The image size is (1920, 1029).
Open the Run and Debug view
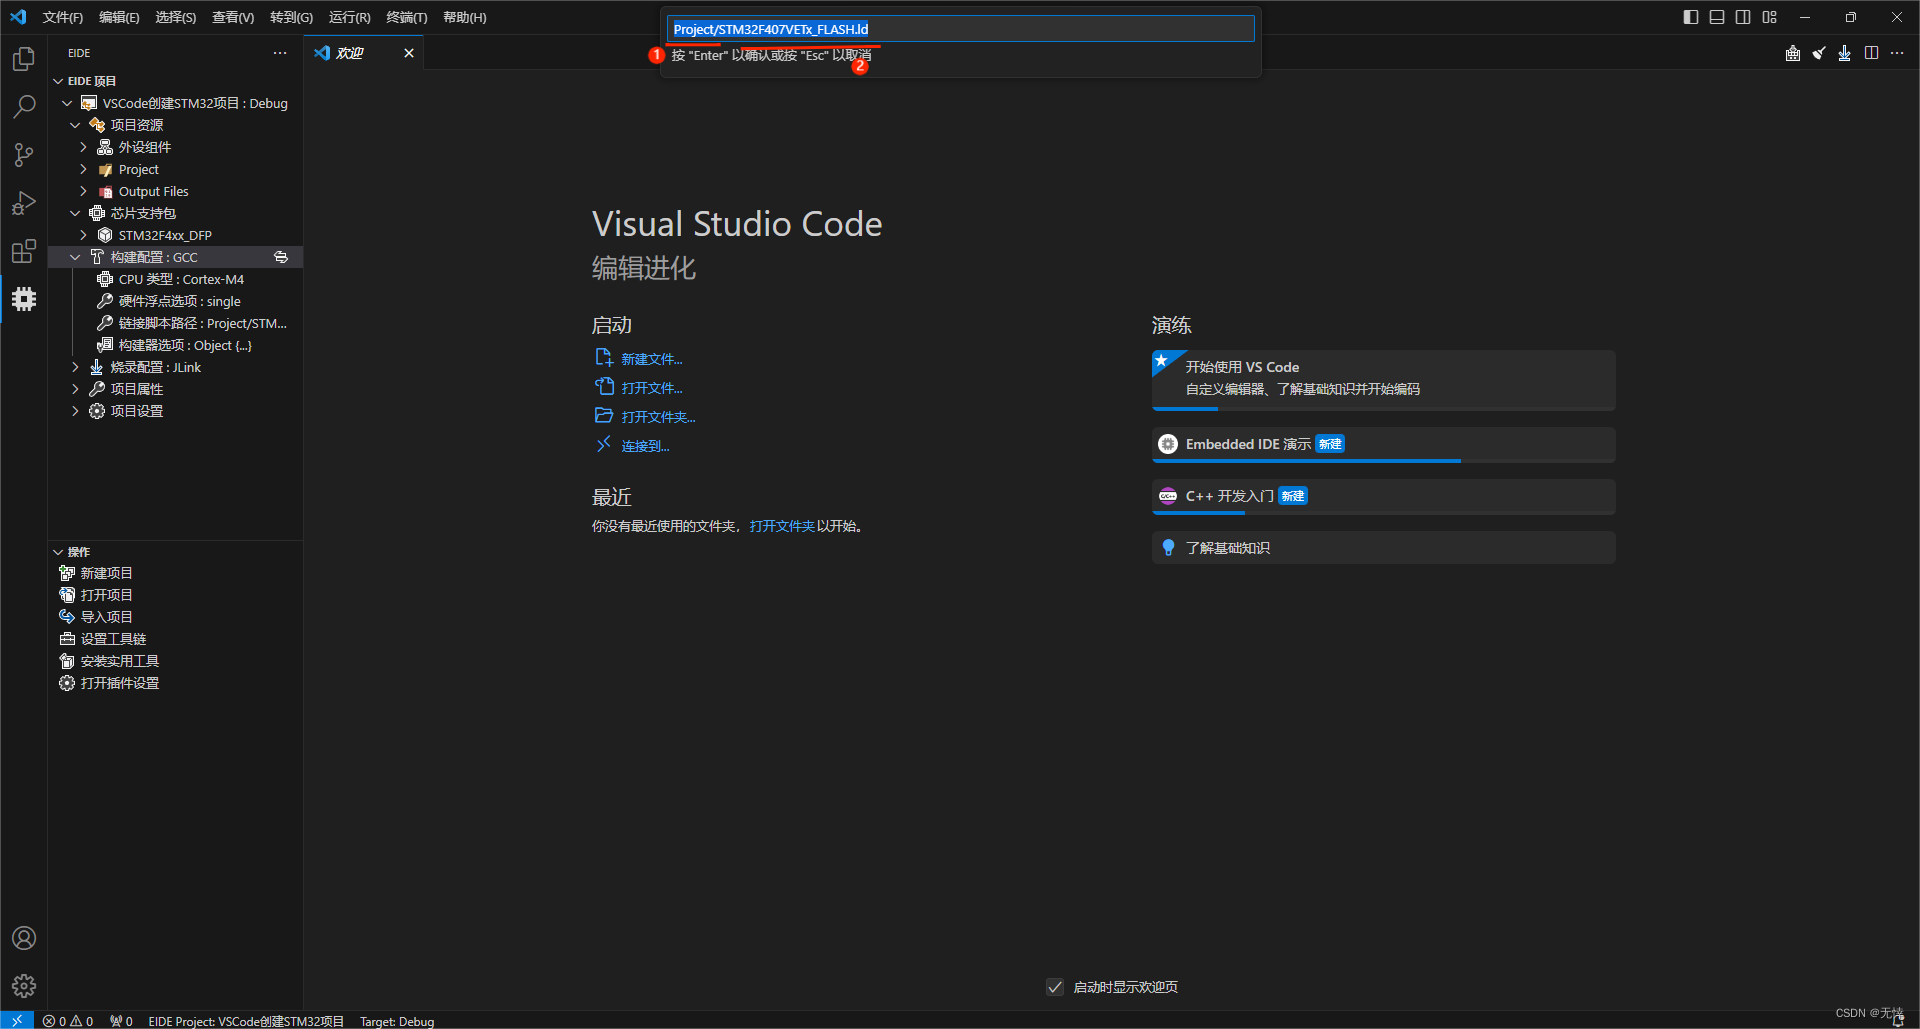(x=24, y=203)
